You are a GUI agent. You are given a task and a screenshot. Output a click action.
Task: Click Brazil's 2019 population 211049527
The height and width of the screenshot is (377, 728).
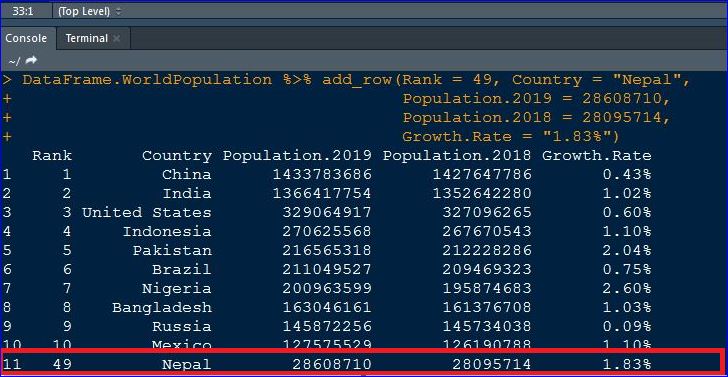coord(327,269)
